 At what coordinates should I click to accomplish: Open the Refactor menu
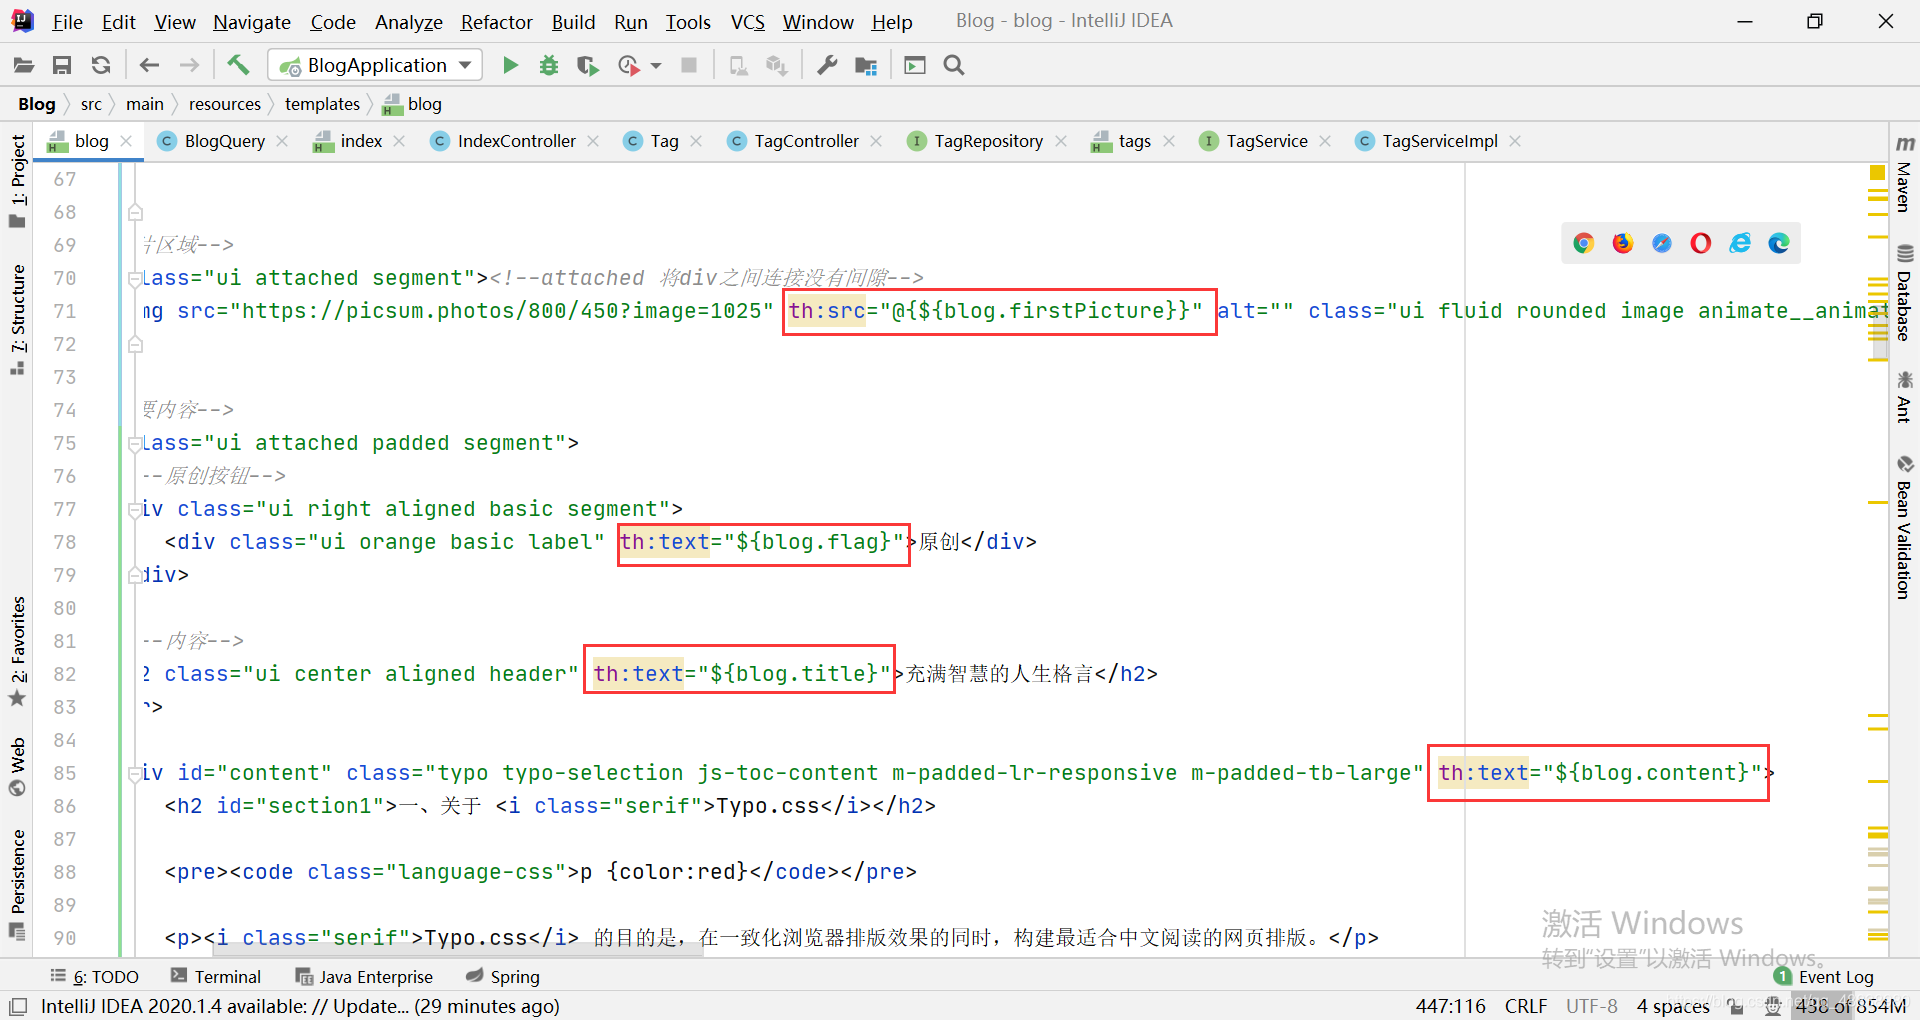click(x=496, y=22)
